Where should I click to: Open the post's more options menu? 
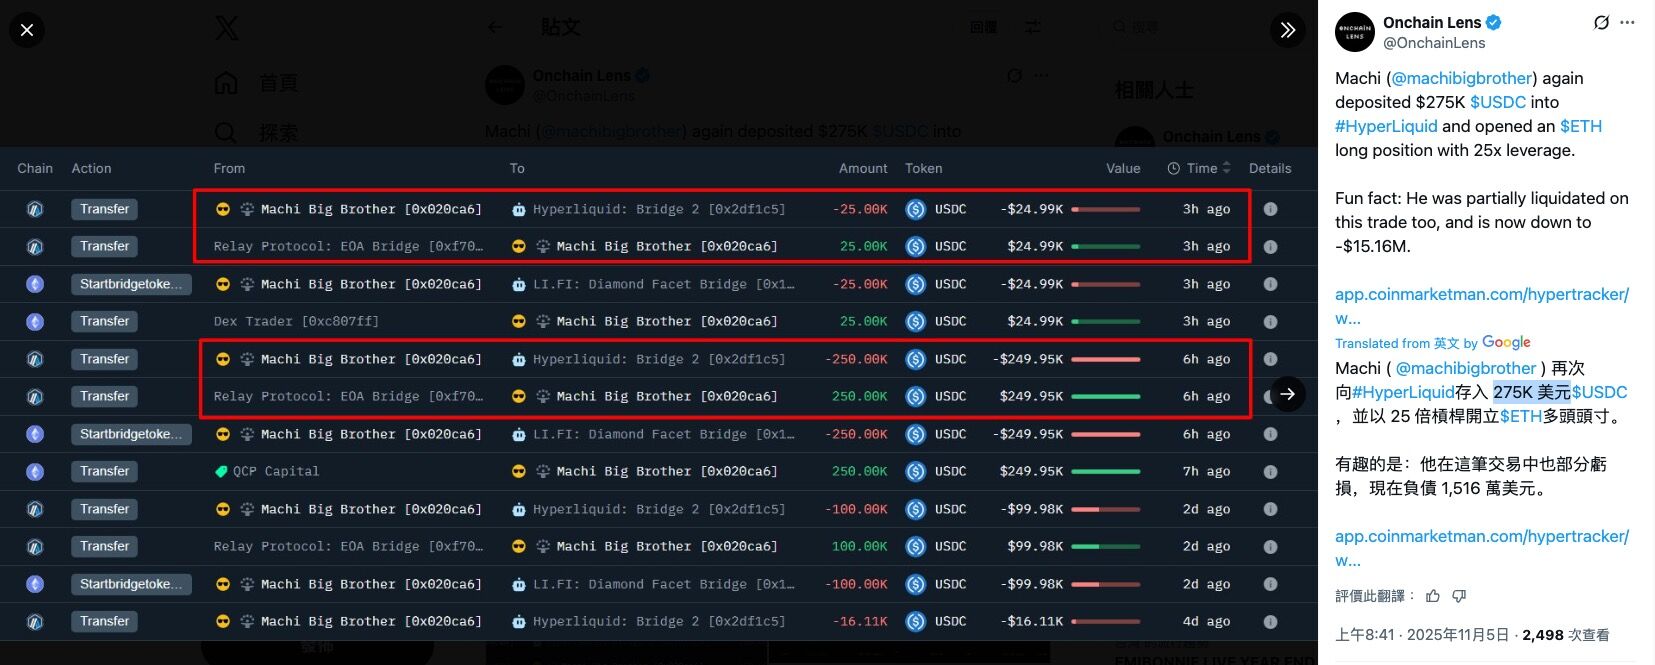pos(1628,22)
